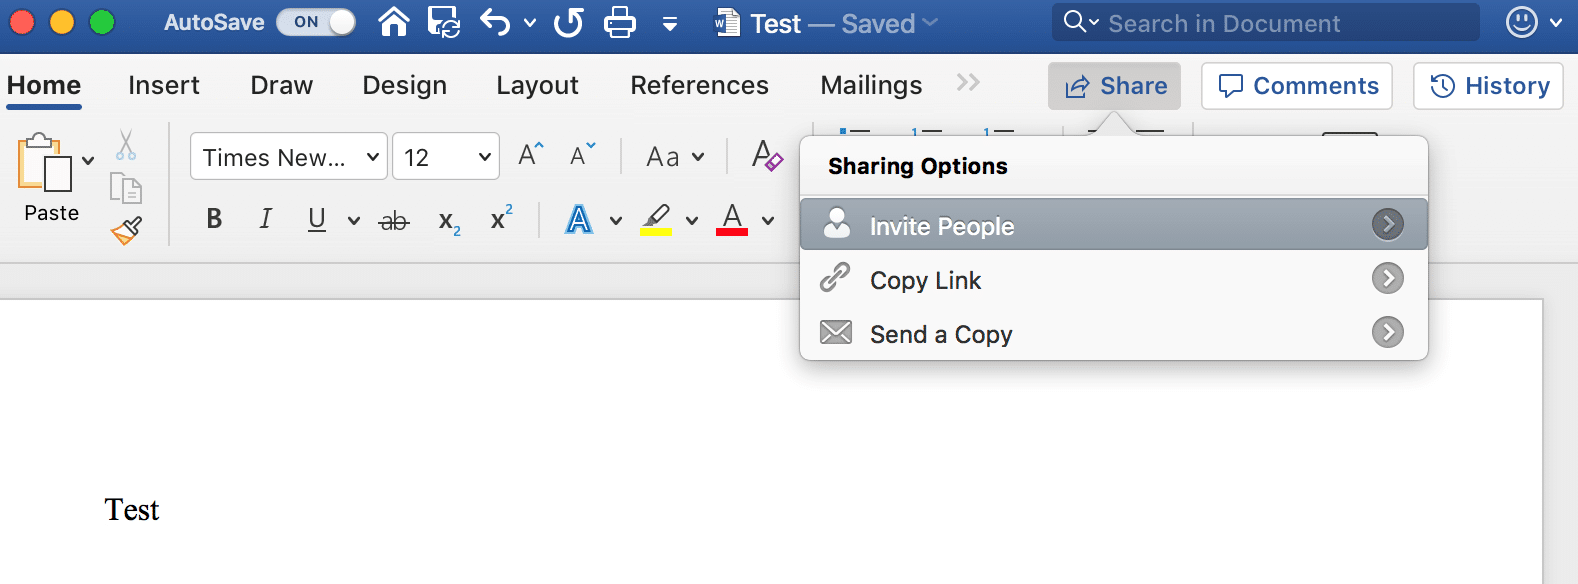The height and width of the screenshot is (584, 1578).
Task: Click the Share button
Action: point(1114,86)
